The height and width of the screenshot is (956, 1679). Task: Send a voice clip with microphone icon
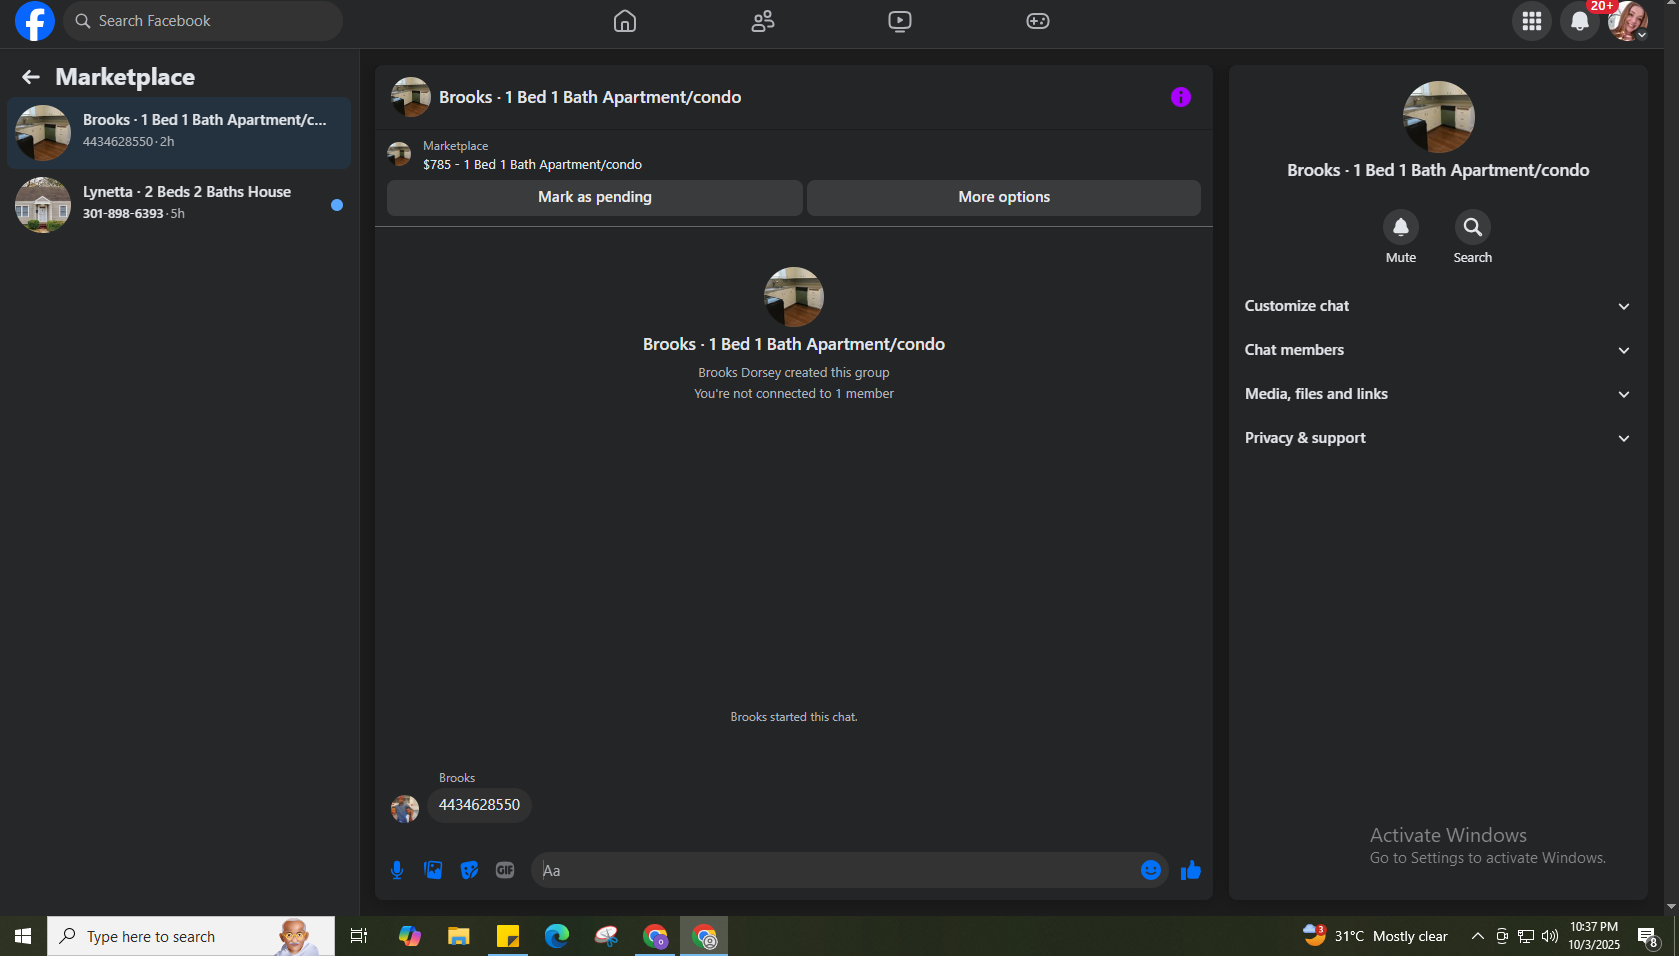coord(397,870)
